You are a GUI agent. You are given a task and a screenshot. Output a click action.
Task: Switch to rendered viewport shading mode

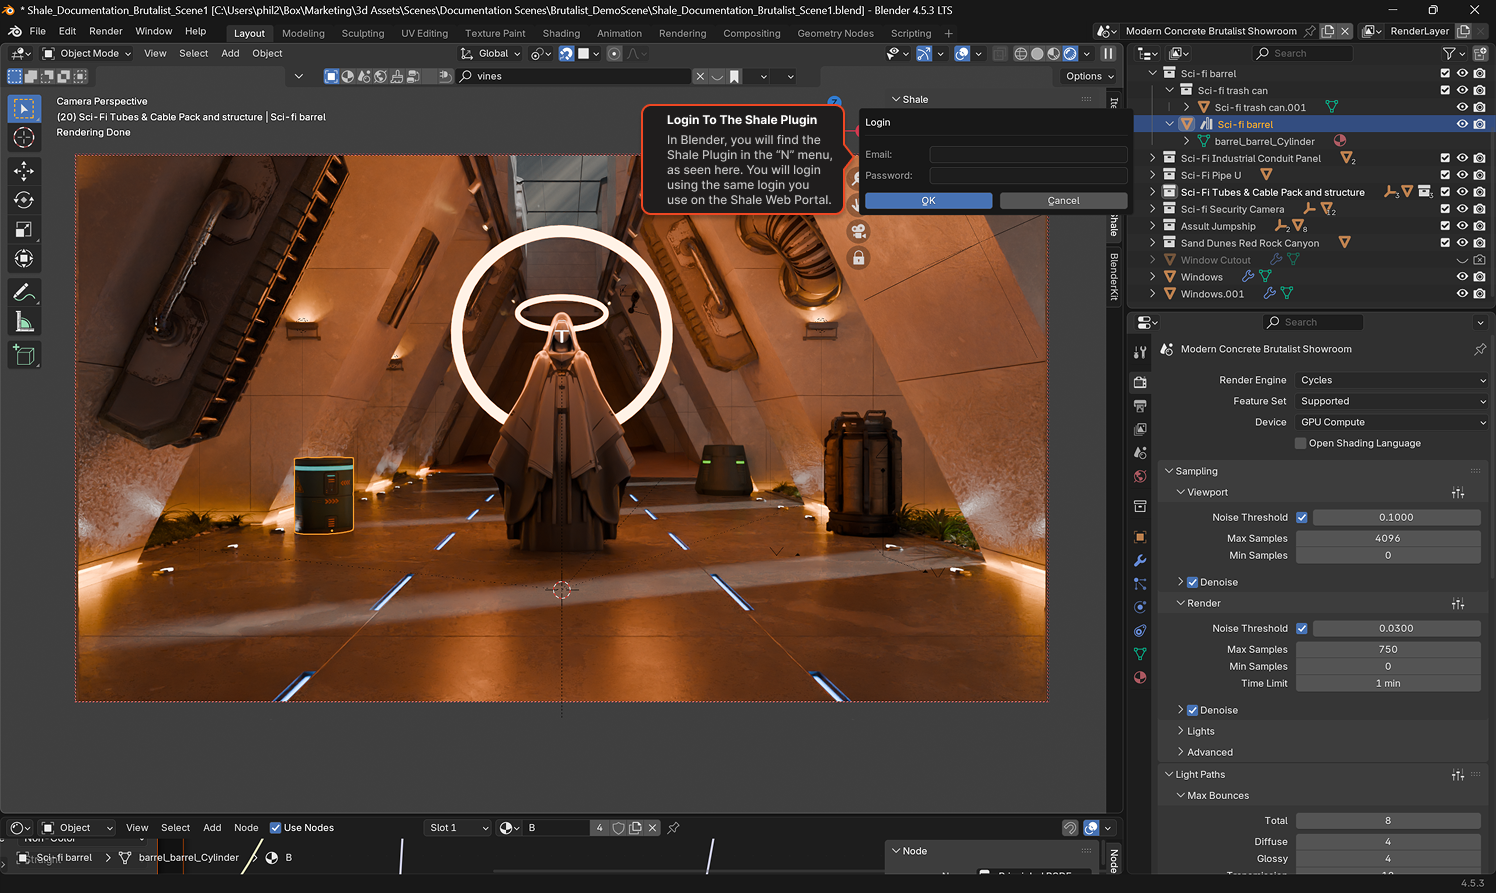pos(1070,54)
